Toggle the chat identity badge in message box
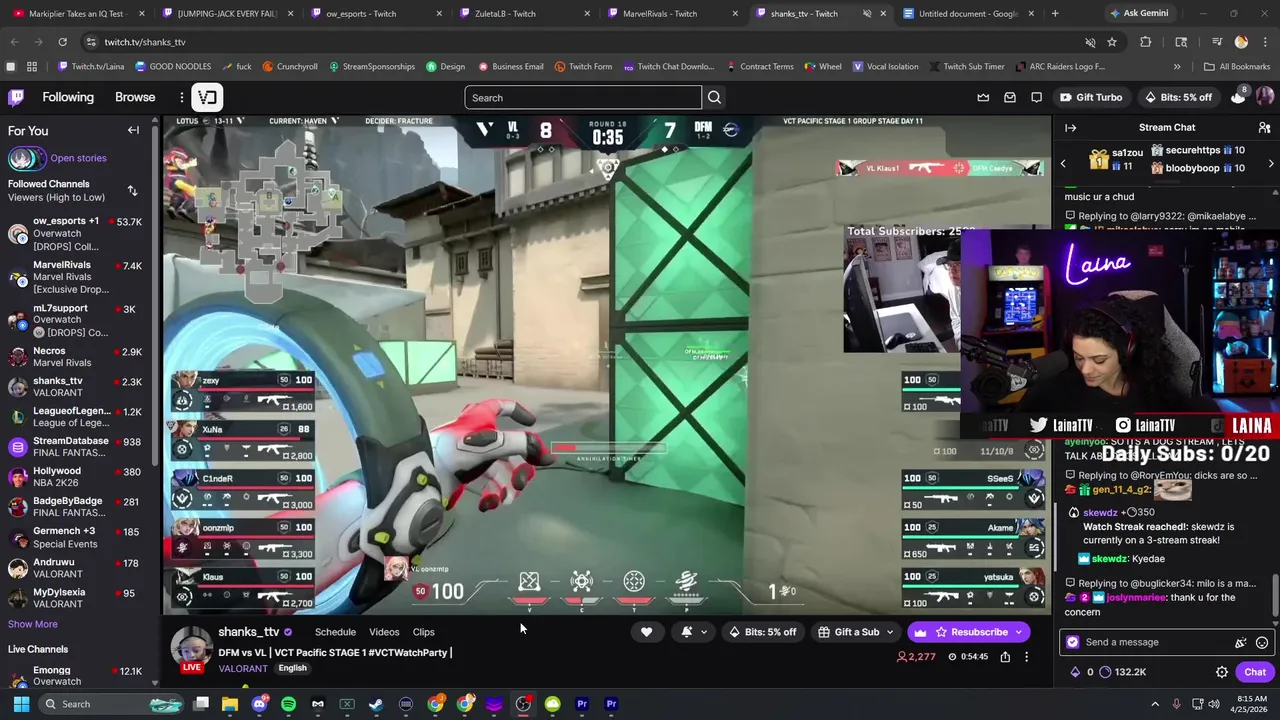The height and width of the screenshot is (720, 1280). pyautogui.click(x=1073, y=643)
